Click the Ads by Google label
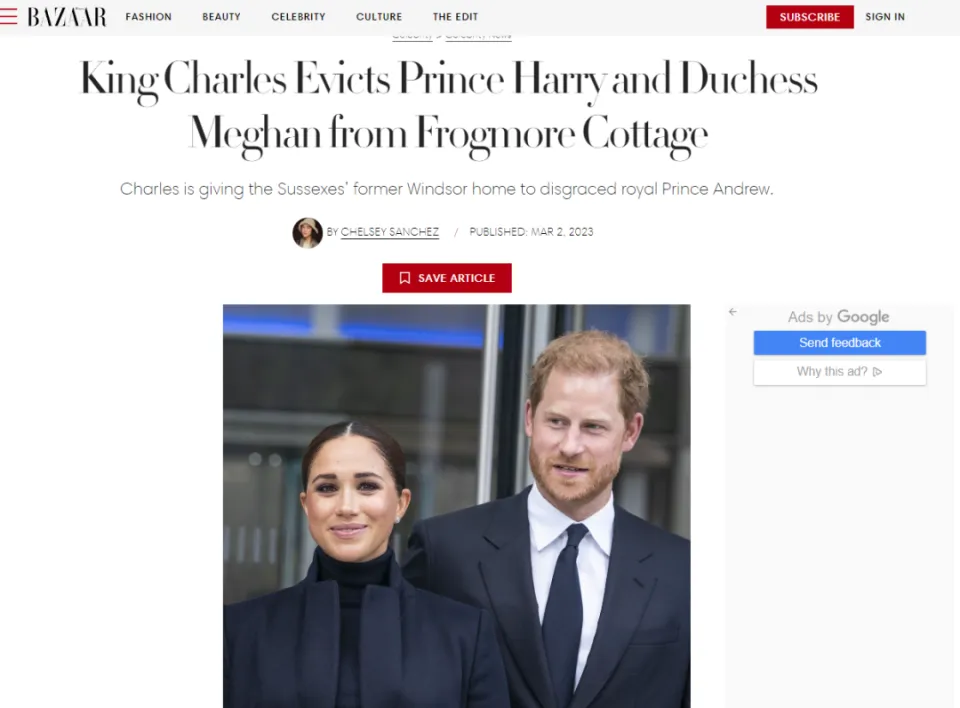 click(839, 317)
